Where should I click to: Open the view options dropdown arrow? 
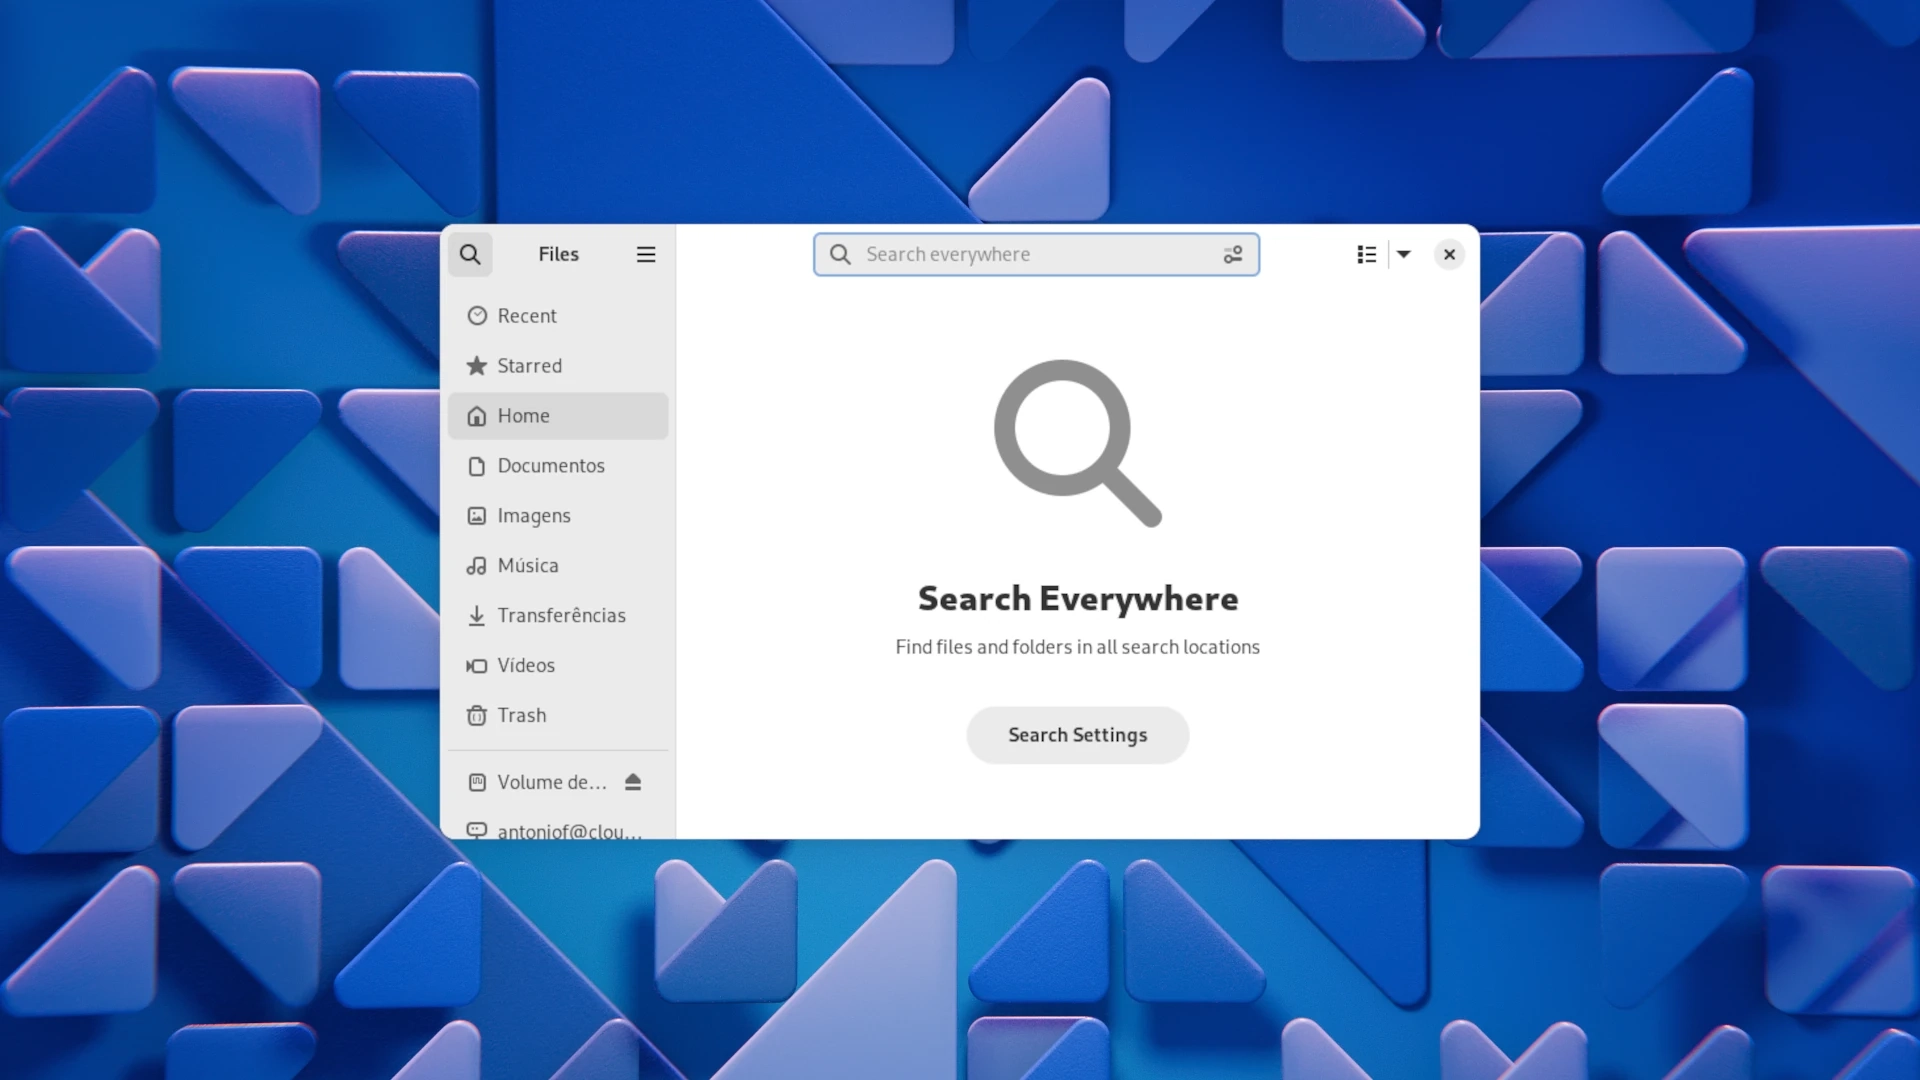click(1402, 253)
